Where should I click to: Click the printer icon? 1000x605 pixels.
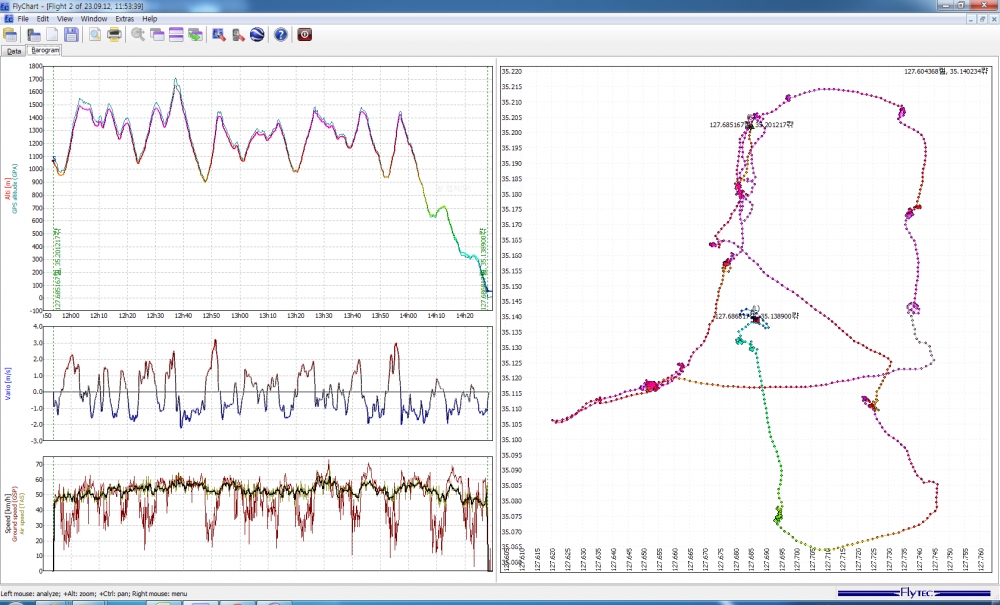coord(114,34)
